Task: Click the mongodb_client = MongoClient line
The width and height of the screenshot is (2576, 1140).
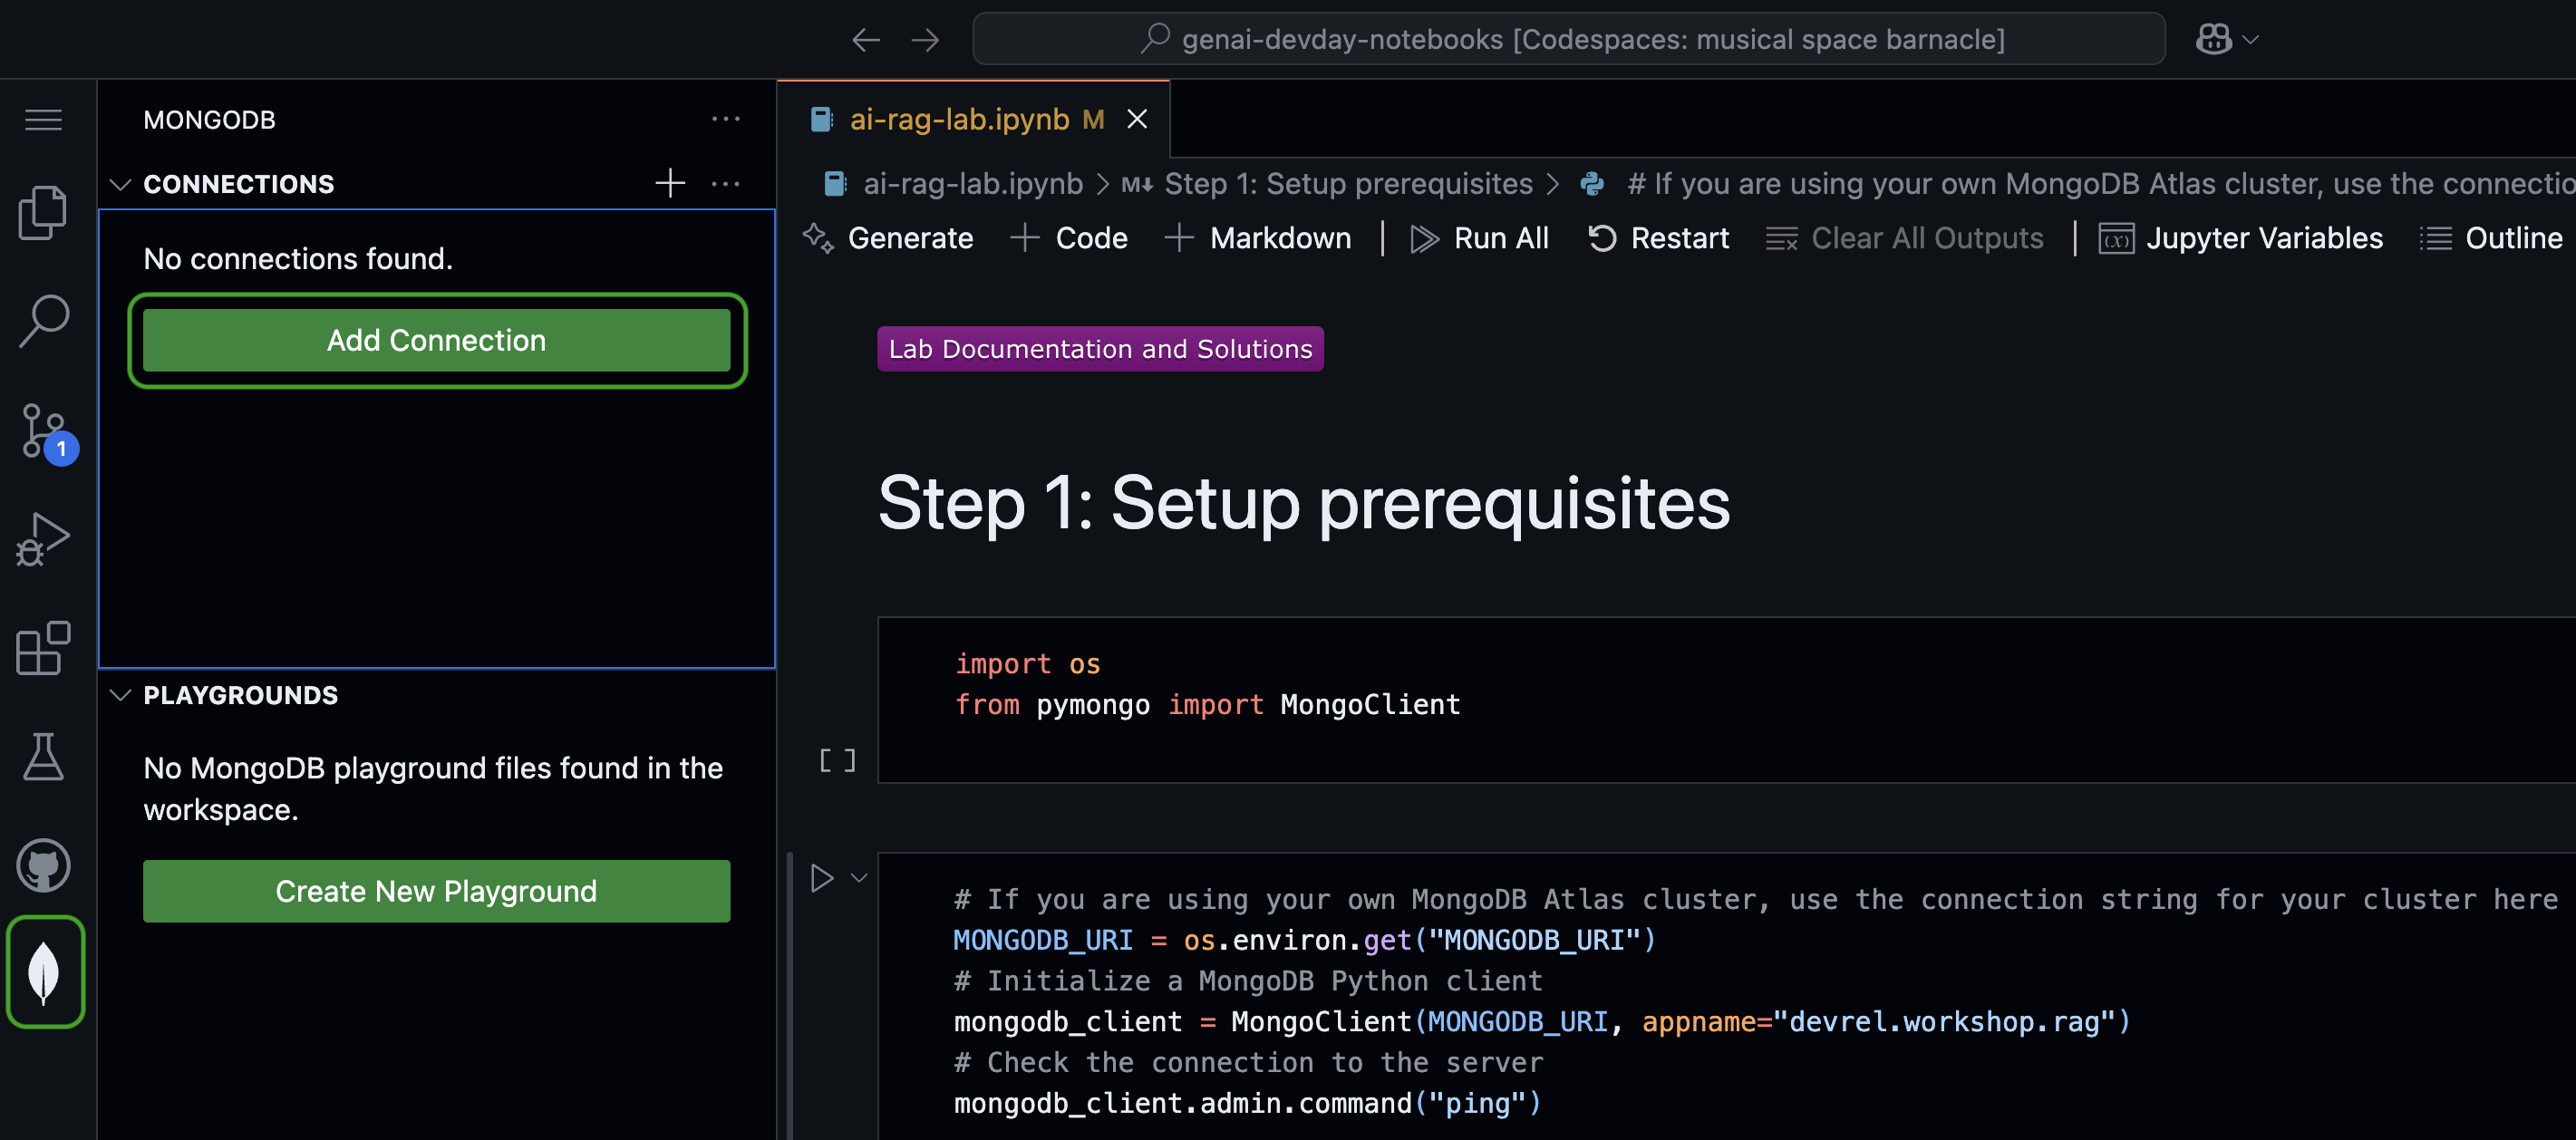Action: 1541,1022
